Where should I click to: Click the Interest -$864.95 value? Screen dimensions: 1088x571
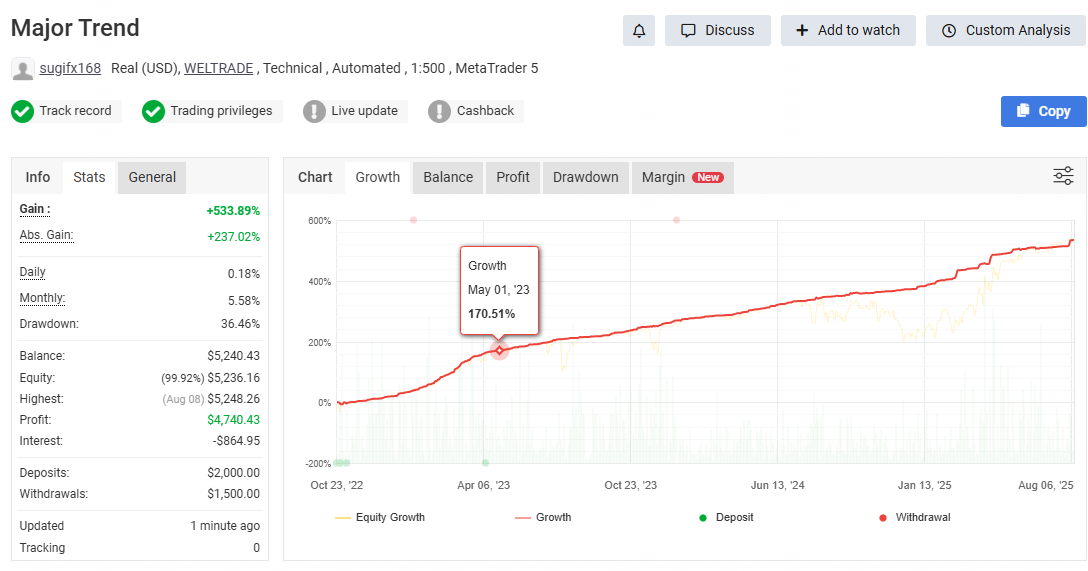pos(236,441)
